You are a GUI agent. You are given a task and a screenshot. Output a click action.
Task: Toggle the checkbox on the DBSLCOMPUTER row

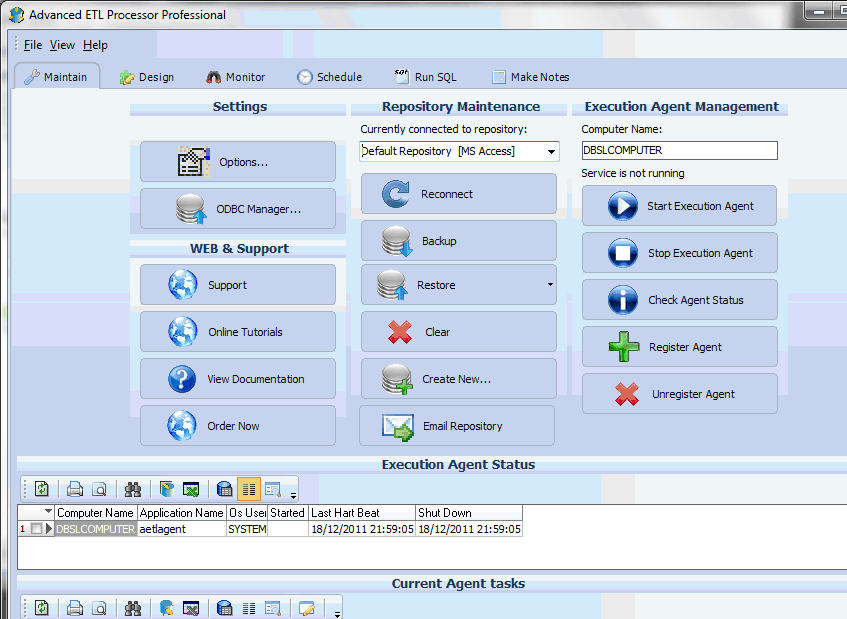(x=37, y=529)
